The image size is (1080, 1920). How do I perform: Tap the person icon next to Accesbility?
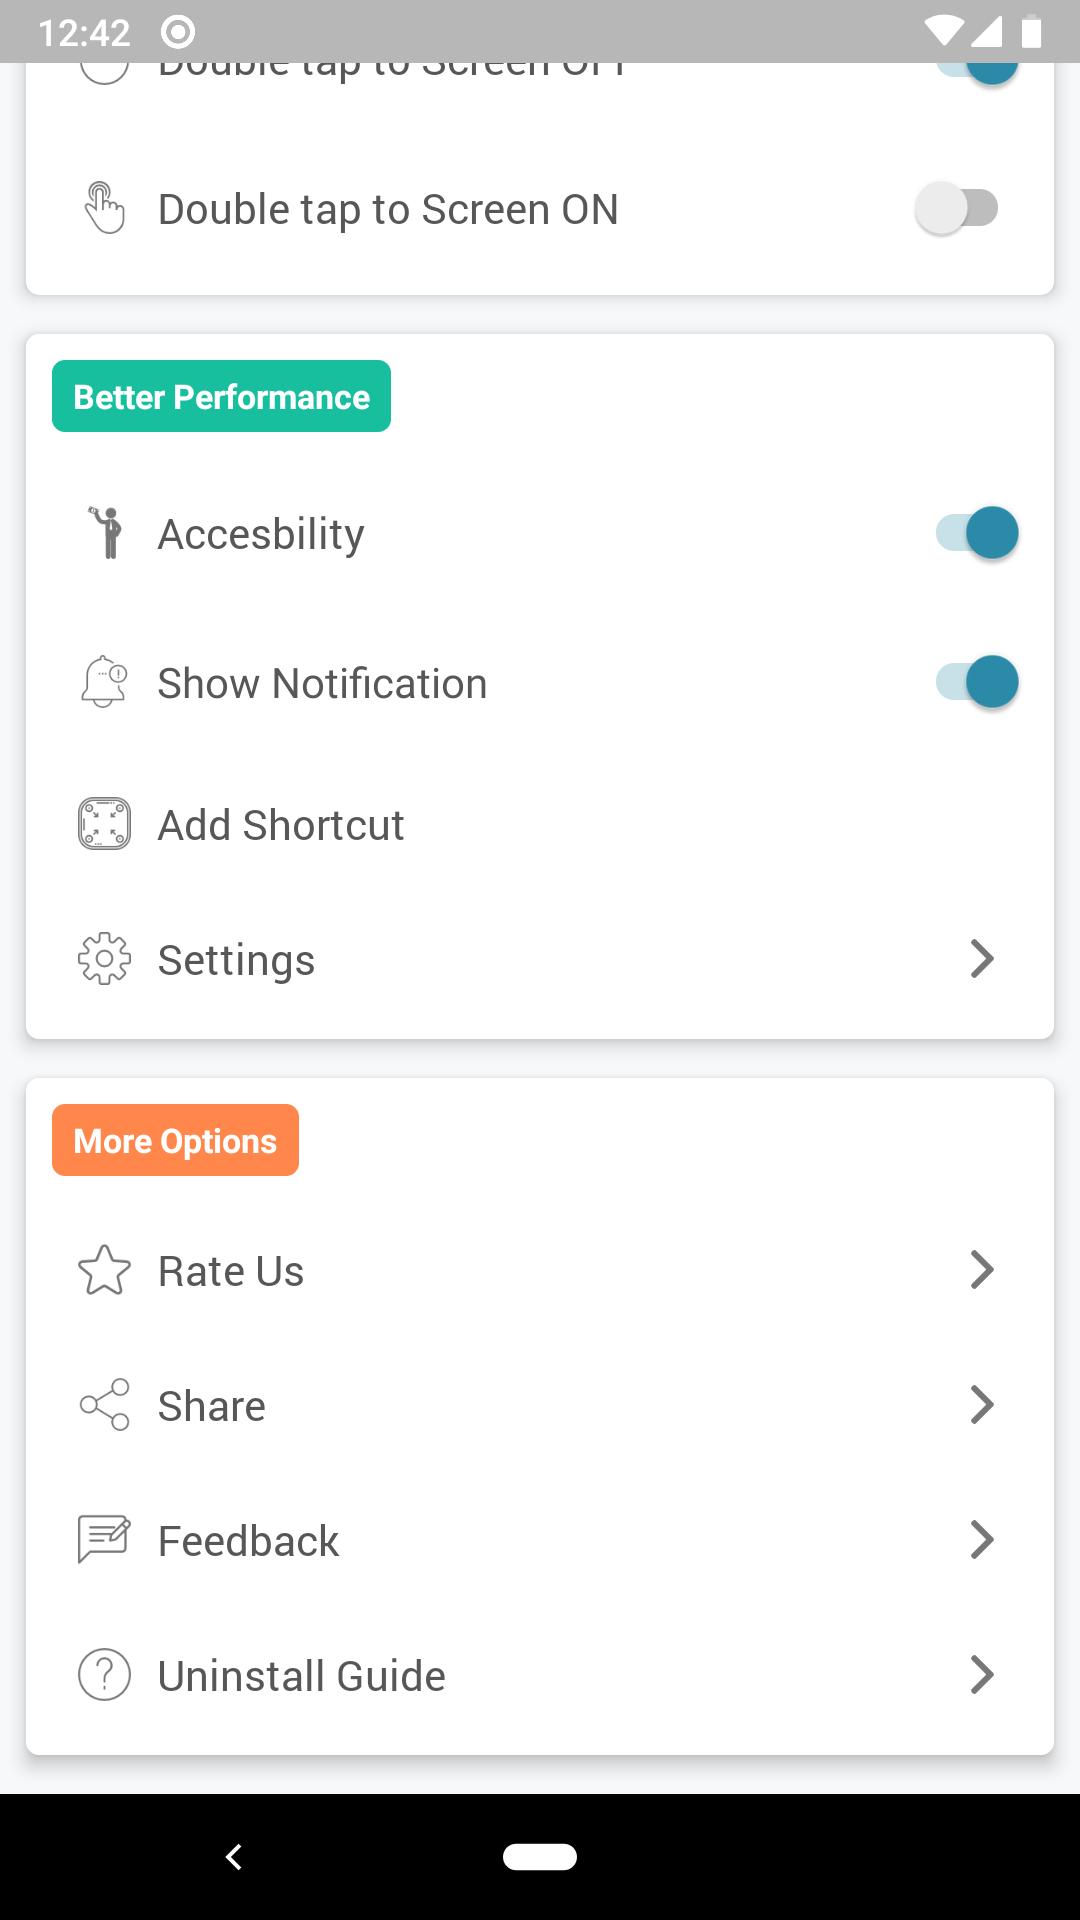[105, 532]
